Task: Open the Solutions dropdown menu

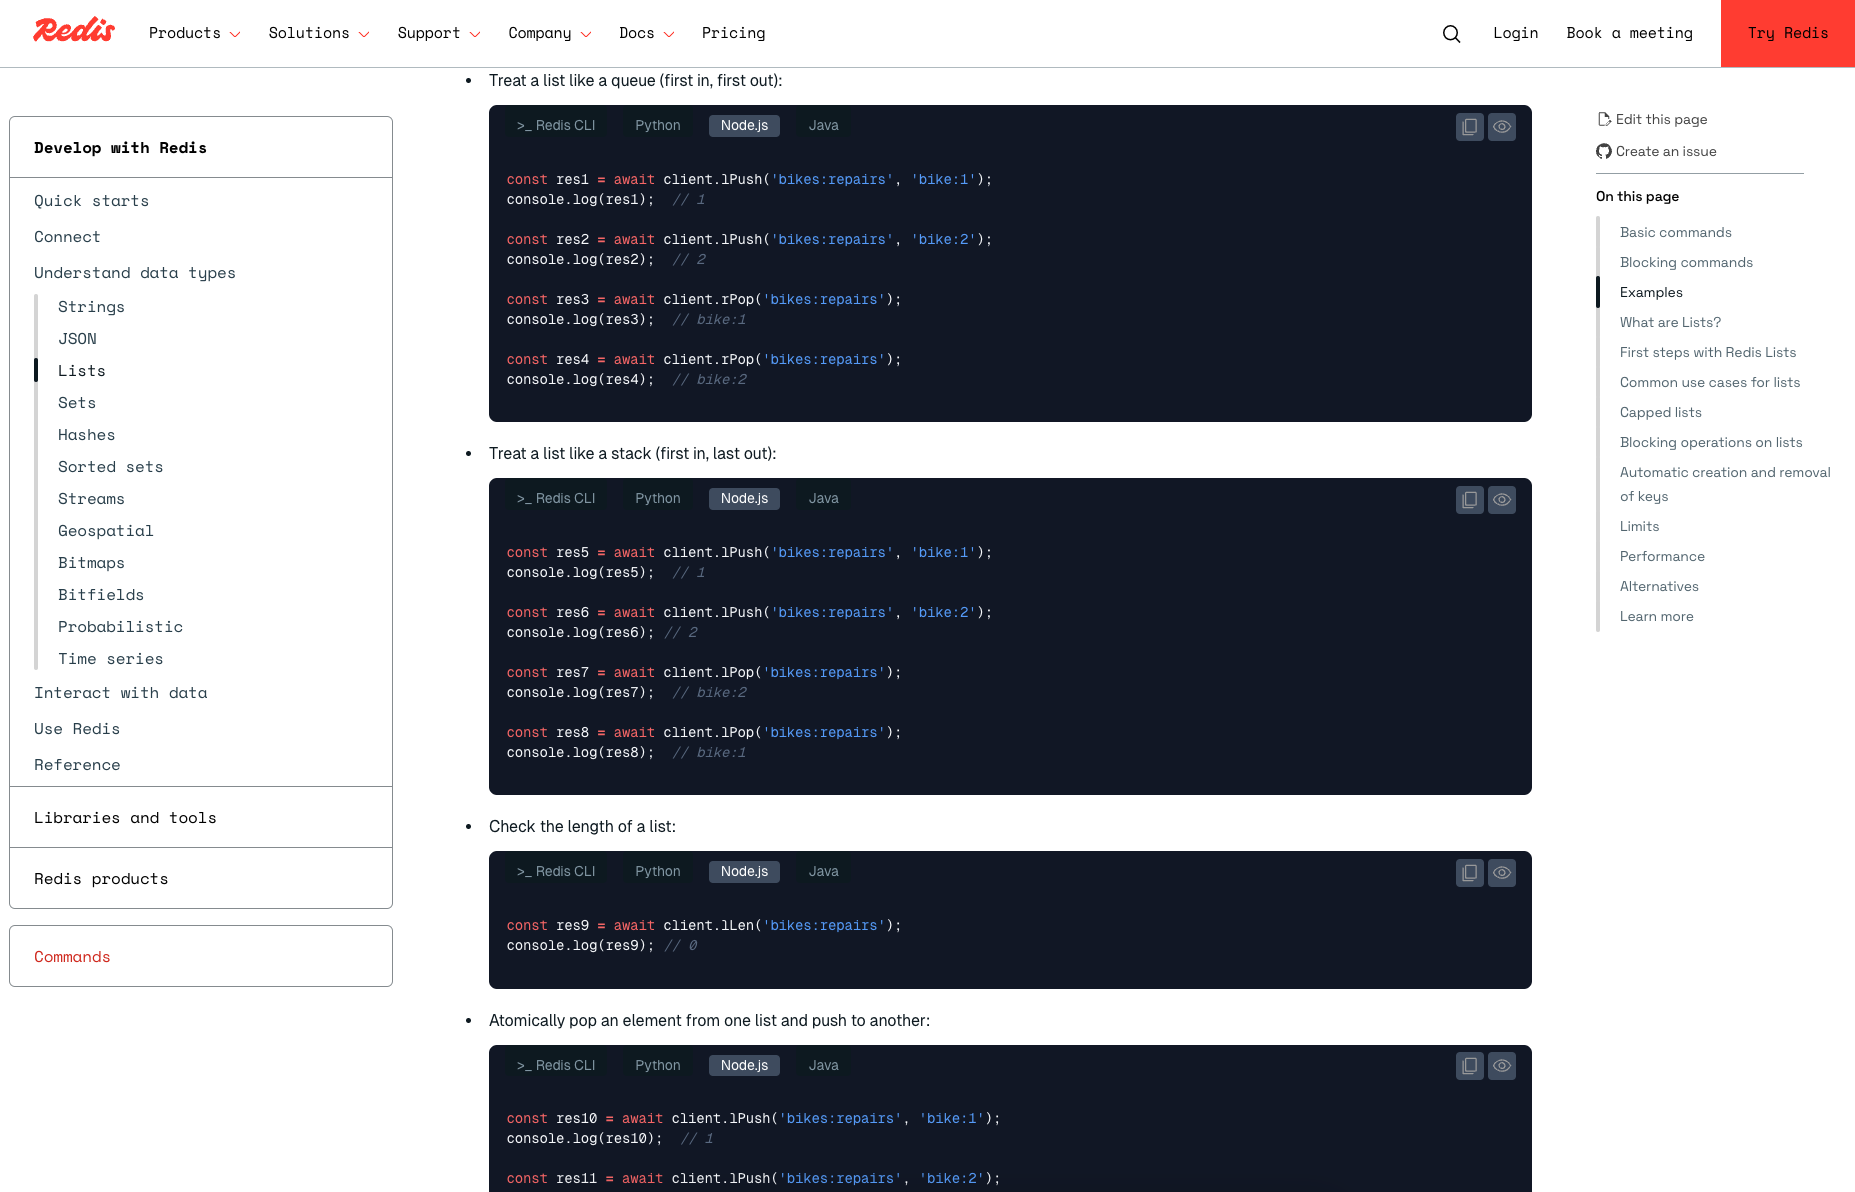Action: [x=318, y=33]
